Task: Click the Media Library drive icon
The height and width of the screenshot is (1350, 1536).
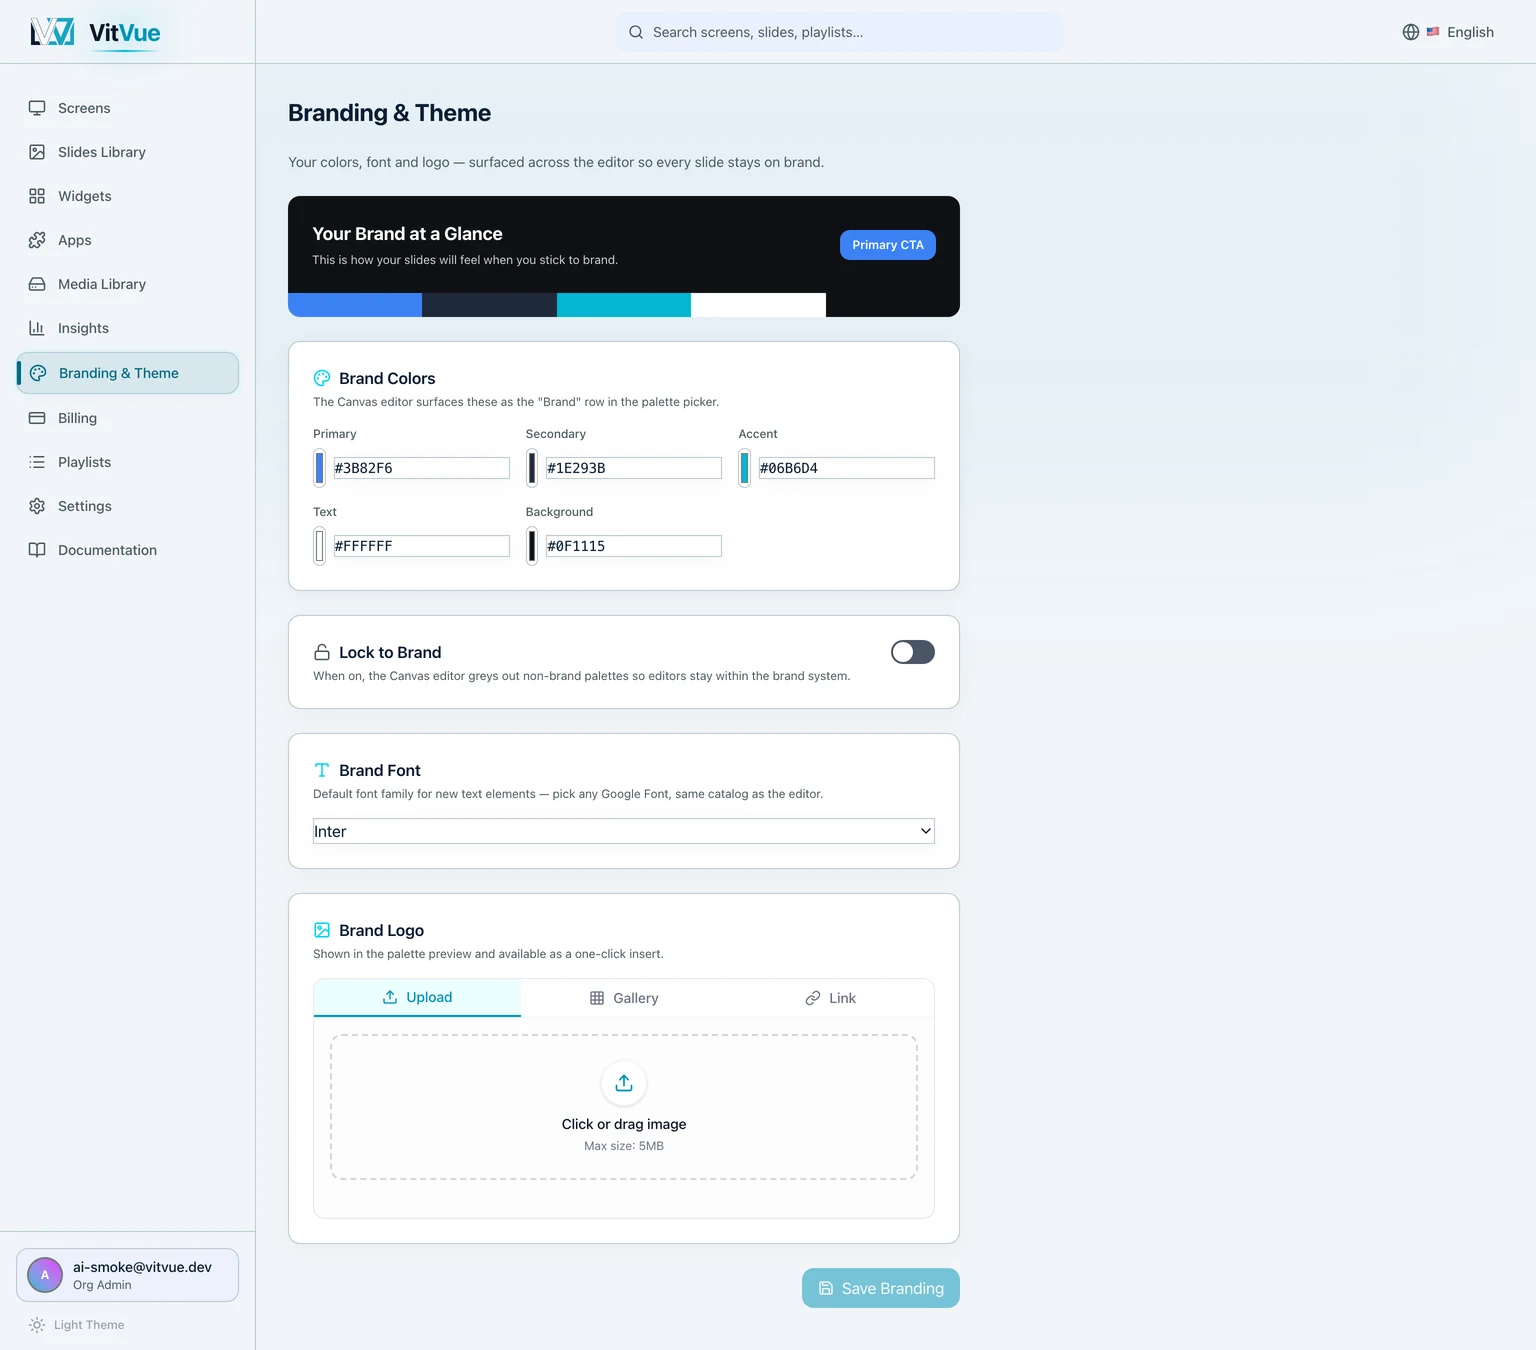Action: pyautogui.click(x=37, y=284)
